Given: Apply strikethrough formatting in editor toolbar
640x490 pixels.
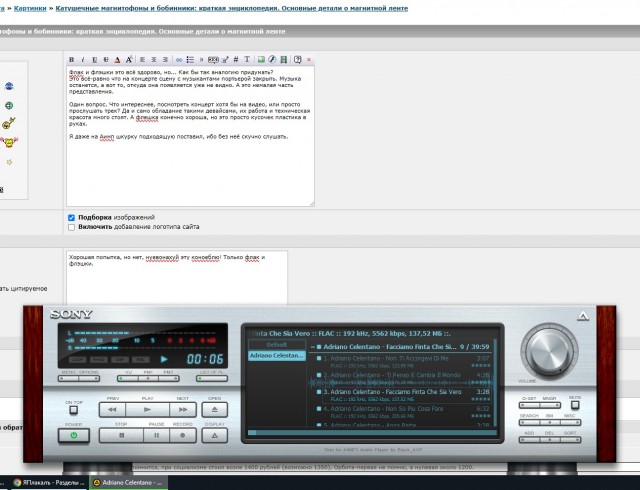Looking at the screenshot, I should tap(106, 60).
